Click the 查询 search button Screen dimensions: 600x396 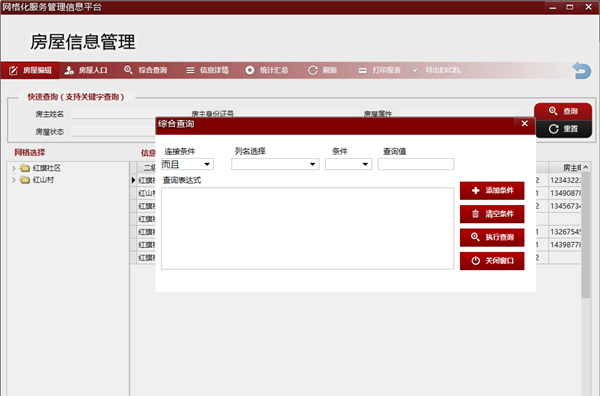(563, 111)
